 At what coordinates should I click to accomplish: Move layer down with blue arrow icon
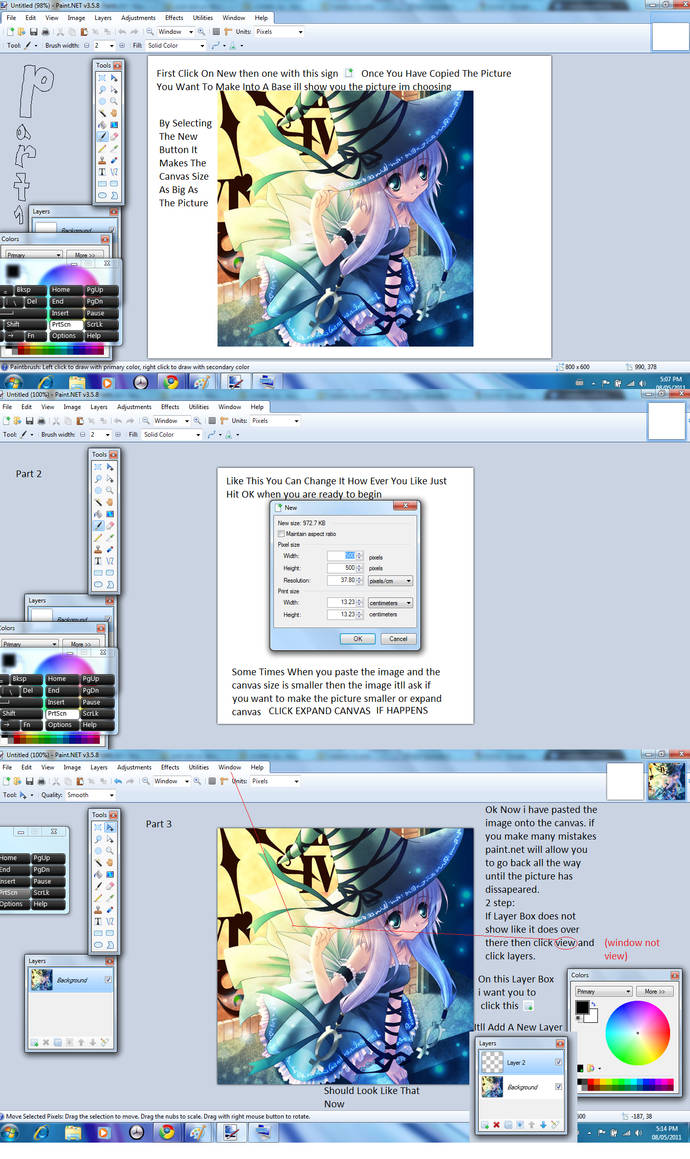[544, 1125]
